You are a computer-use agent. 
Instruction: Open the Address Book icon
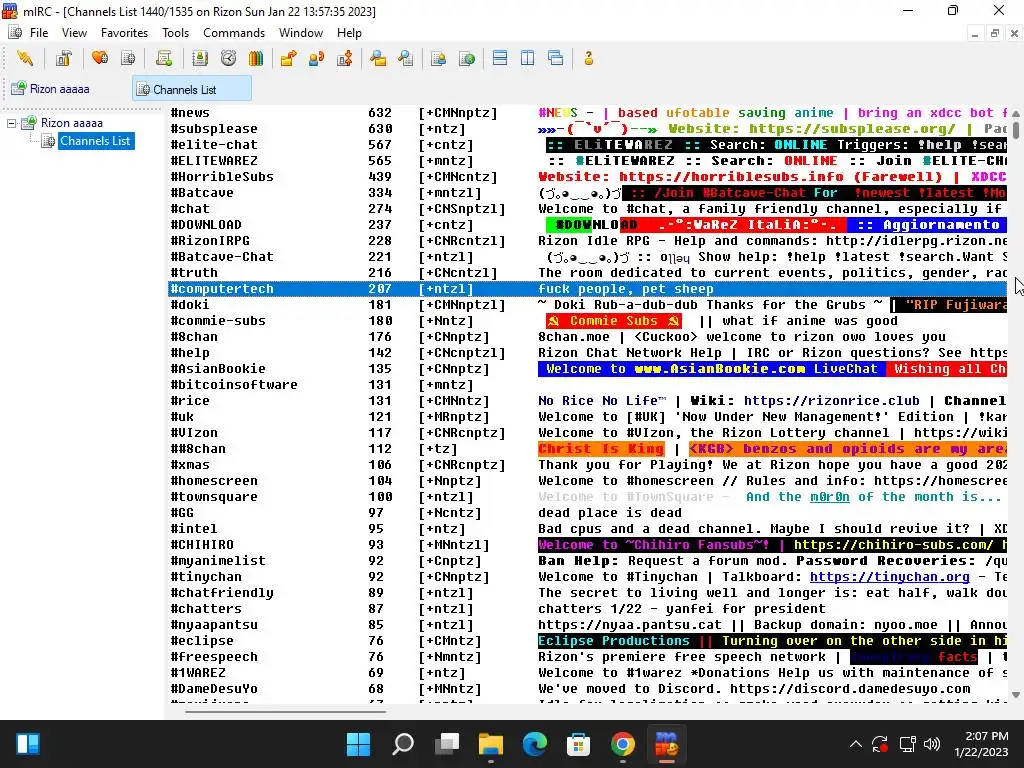[x=200, y=59]
